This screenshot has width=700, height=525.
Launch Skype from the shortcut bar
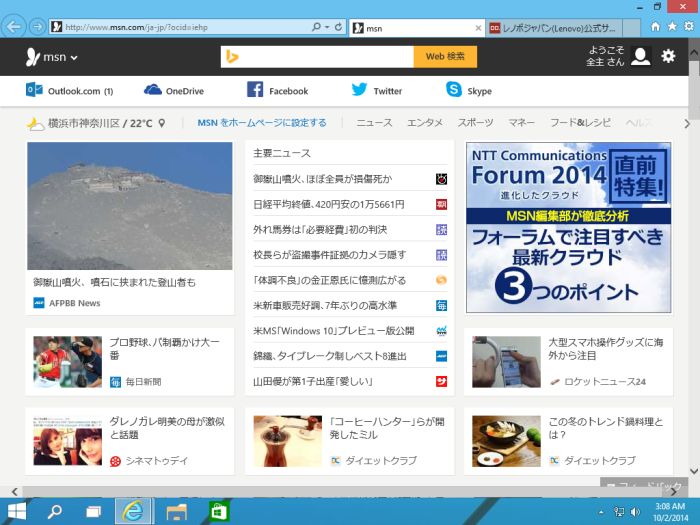coord(454,90)
